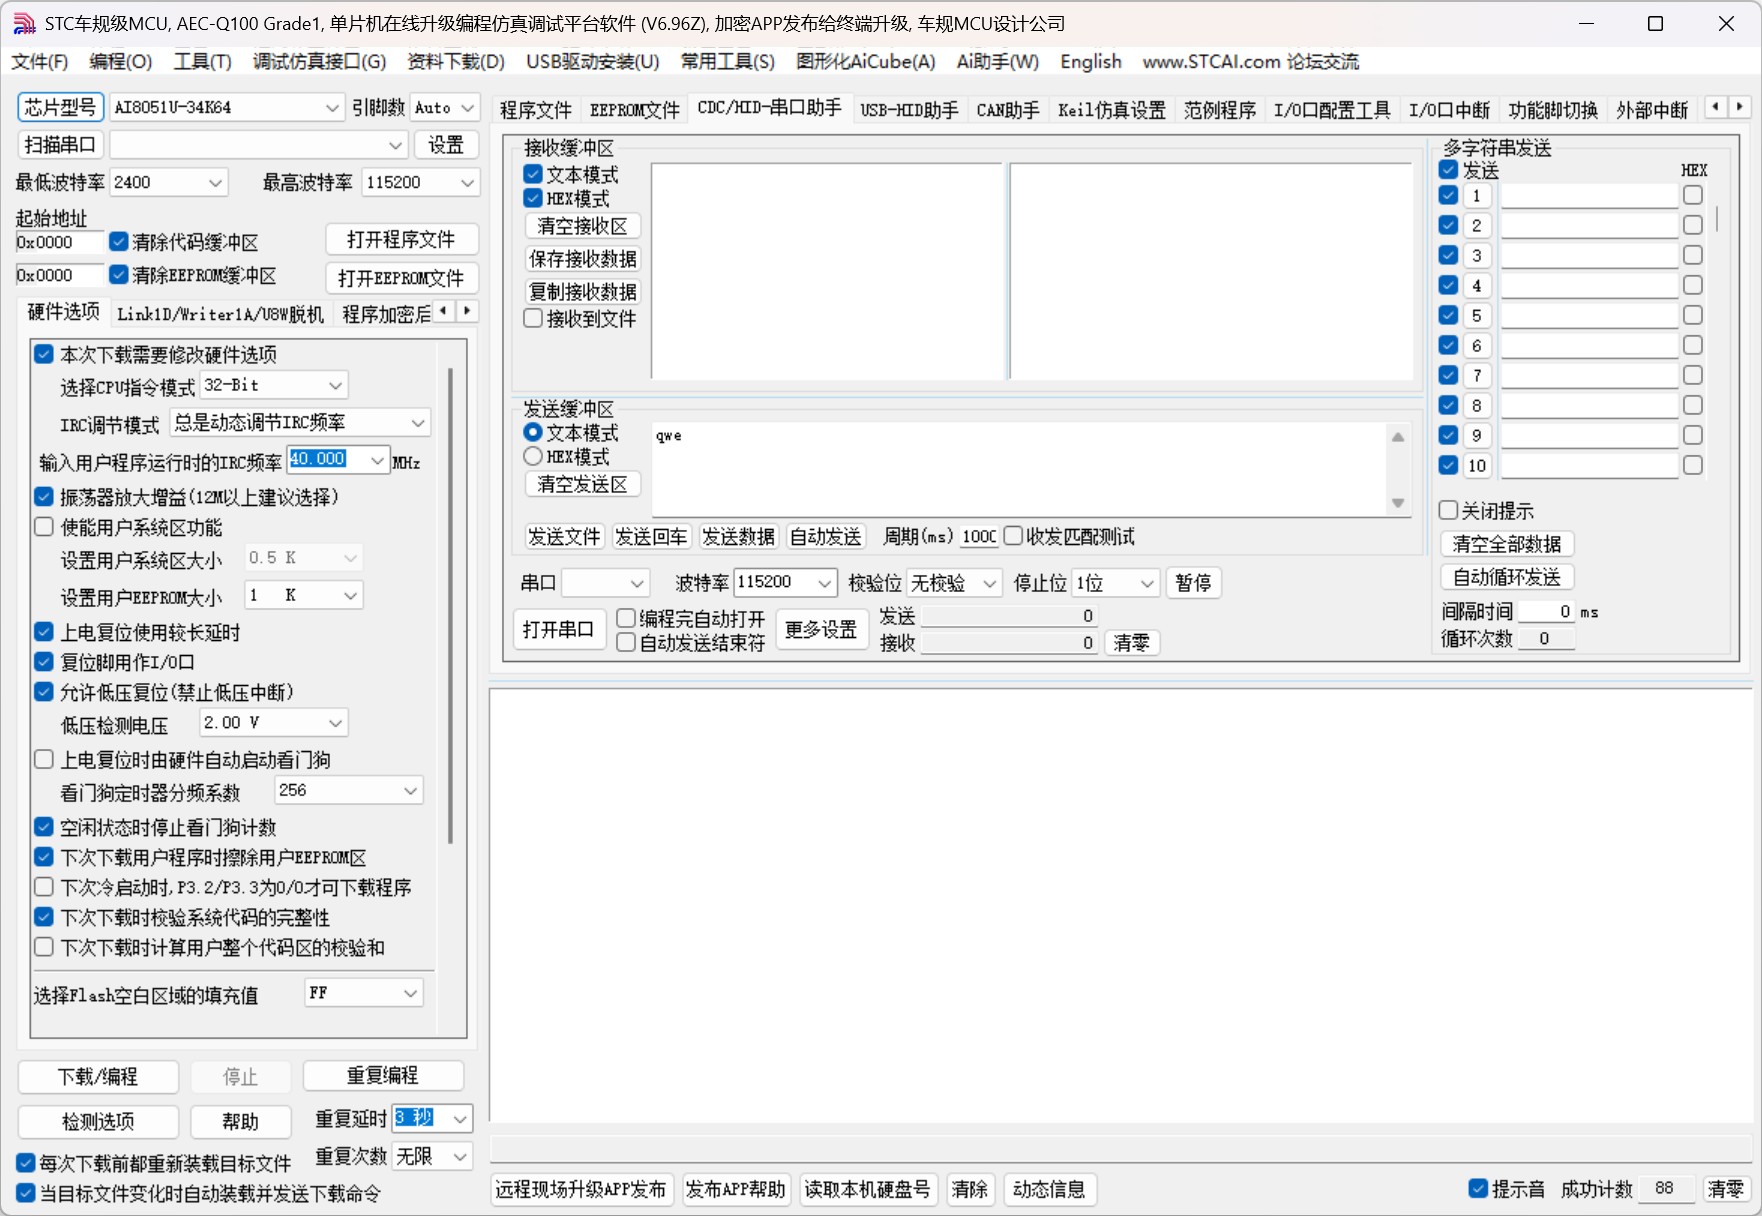Enable 使能用户系统区功能 checkbox

pyautogui.click(x=44, y=526)
